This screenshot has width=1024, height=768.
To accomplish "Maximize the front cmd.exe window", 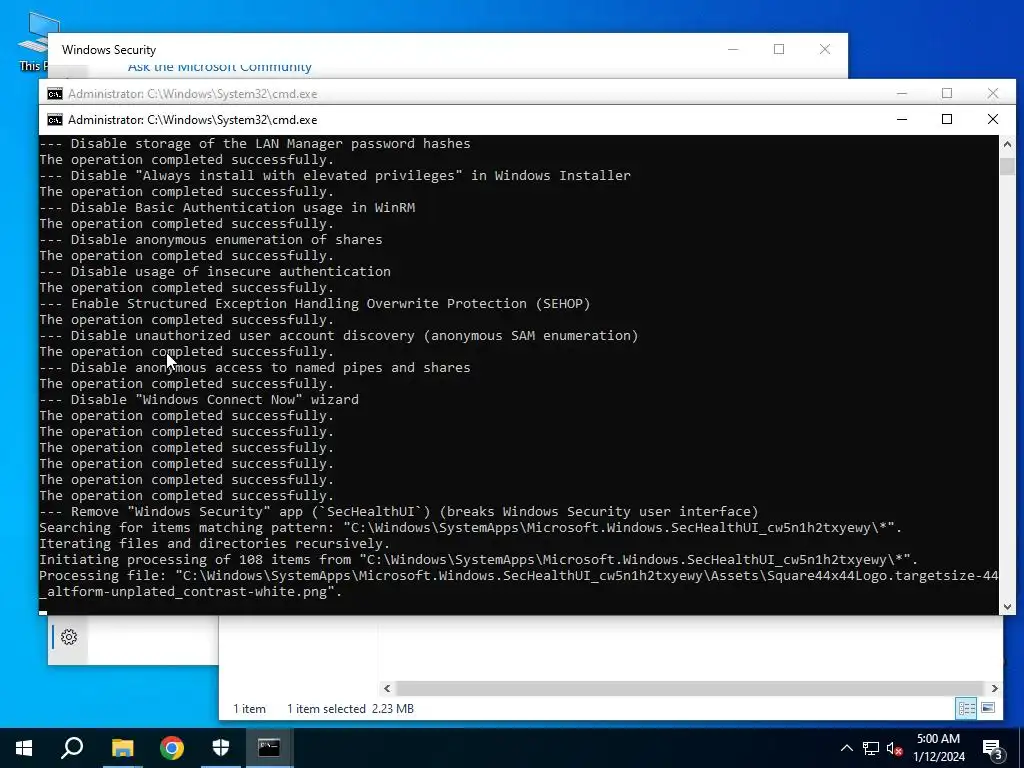I will click(947, 119).
